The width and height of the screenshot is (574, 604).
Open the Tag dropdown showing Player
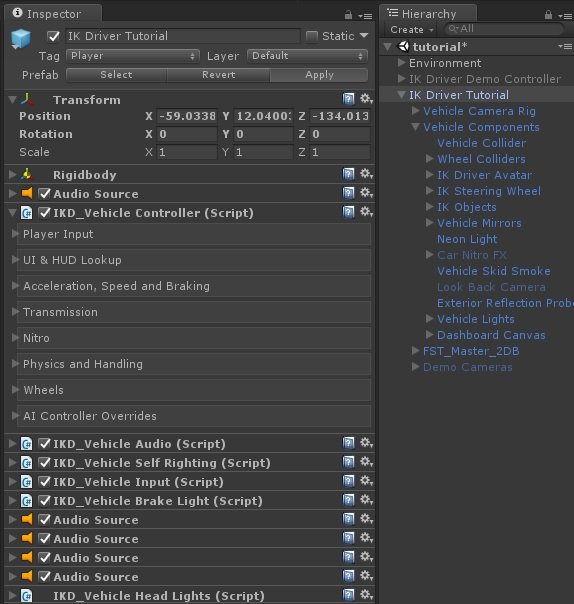coord(133,56)
